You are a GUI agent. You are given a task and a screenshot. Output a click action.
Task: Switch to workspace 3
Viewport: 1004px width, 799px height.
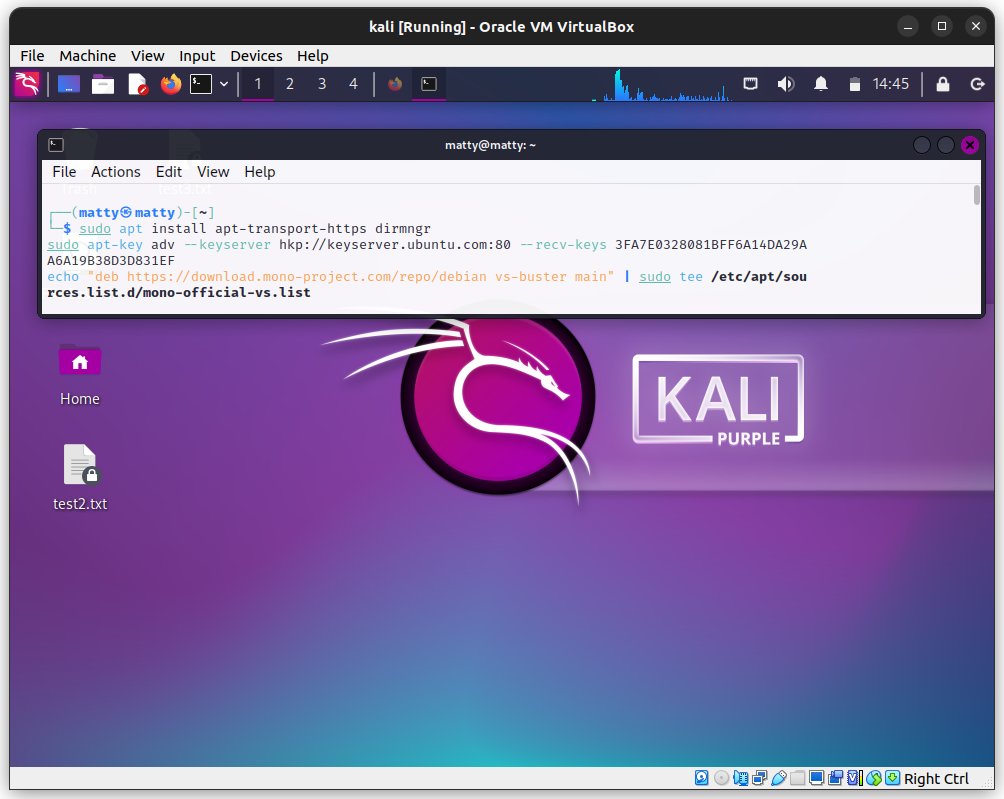pyautogui.click(x=322, y=84)
